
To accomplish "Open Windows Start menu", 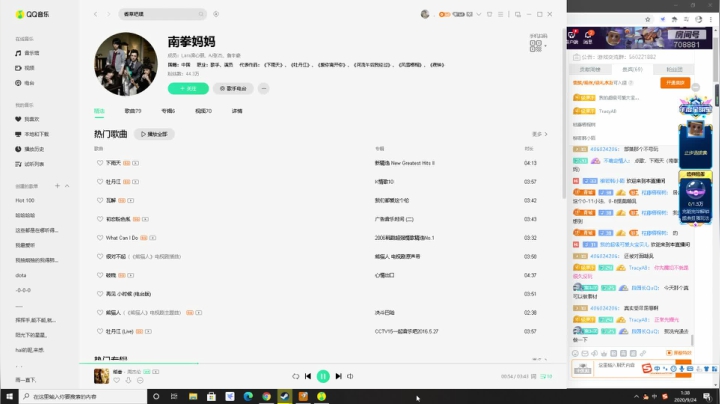I will coord(9,396).
